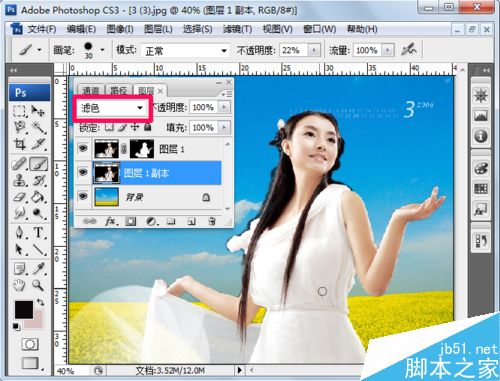Expand the brush preset picker arrow
The width and height of the screenshot is (500, 381).
click(102, 50)
